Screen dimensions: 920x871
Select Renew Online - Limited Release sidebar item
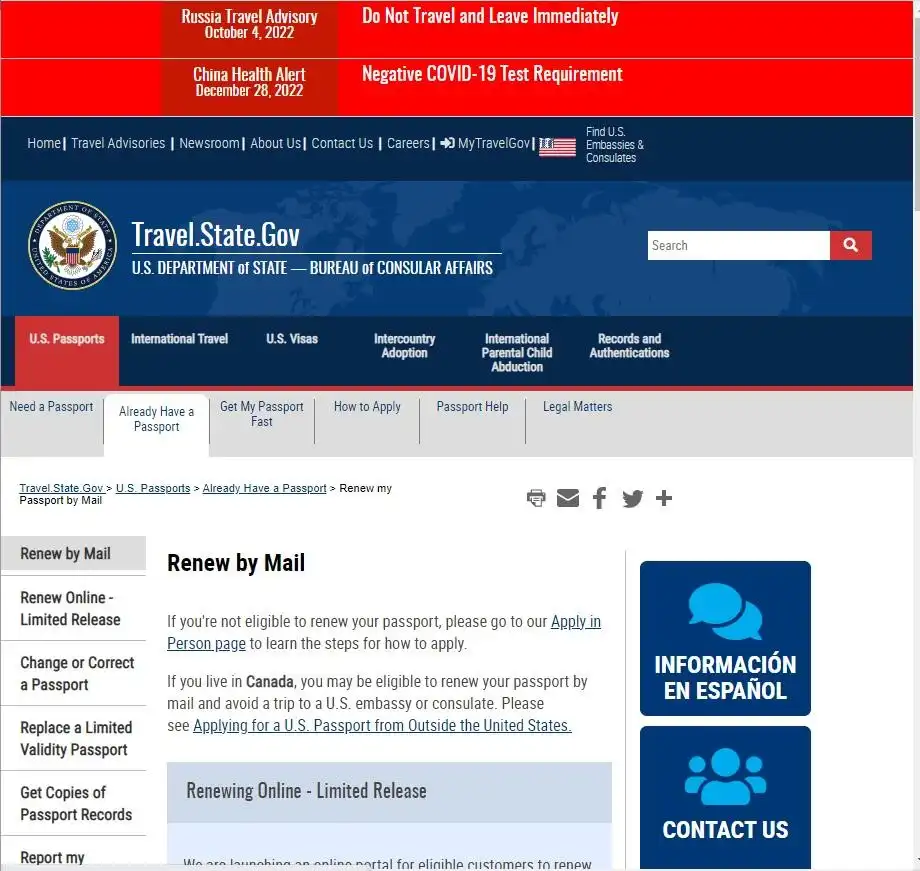(73, 609)
